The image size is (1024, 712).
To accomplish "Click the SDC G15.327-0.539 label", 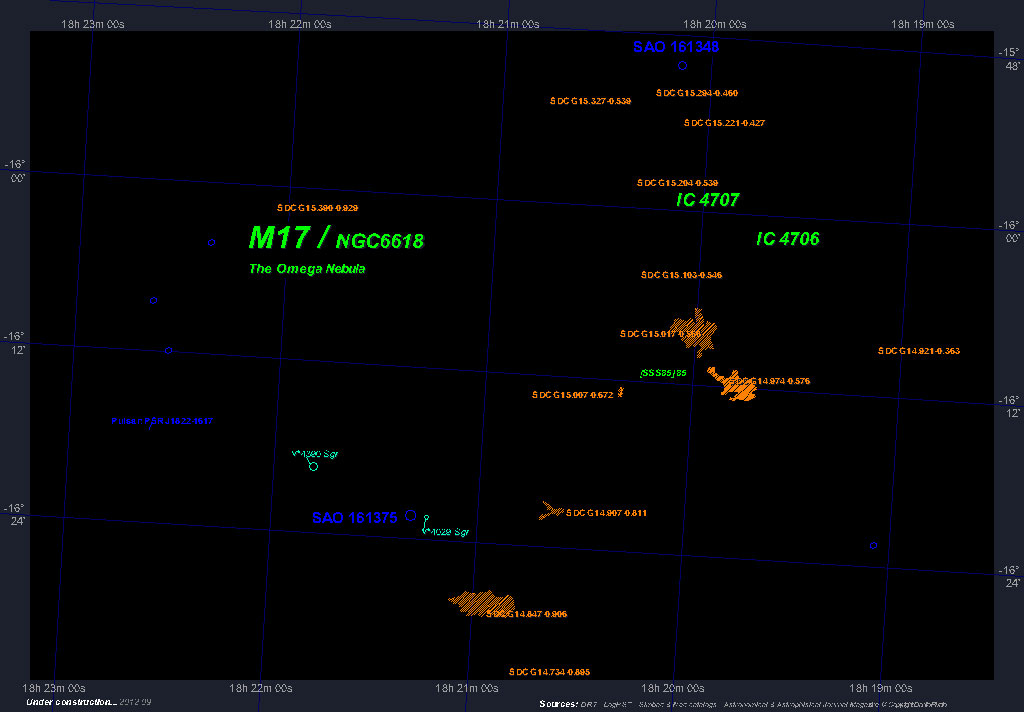I will (x=590, y=102).
